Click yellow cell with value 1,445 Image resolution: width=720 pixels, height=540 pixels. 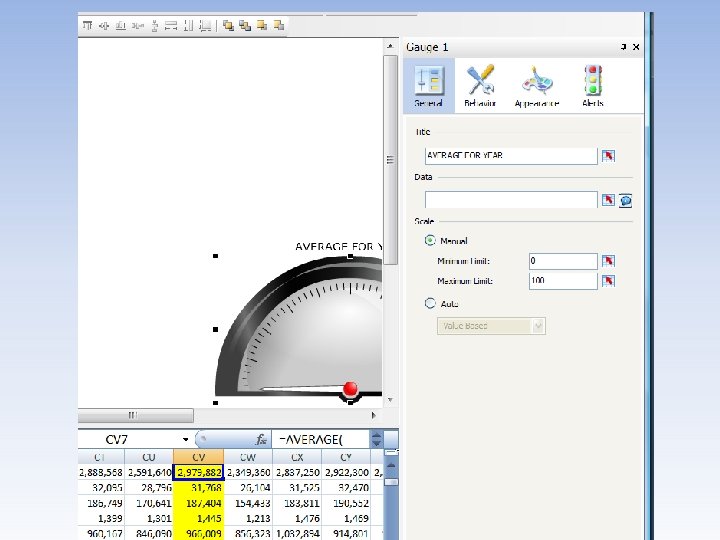click(198, 518)
